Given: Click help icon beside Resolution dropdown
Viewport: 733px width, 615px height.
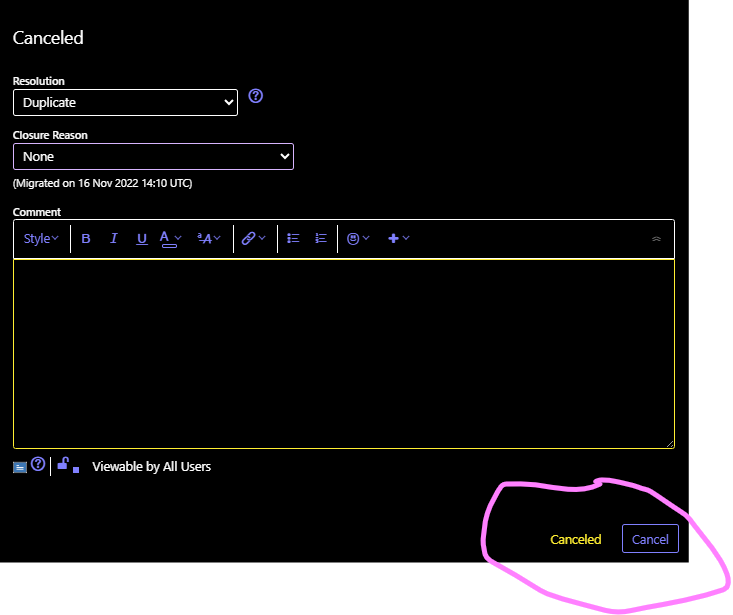Looking at the screenshot, I should [x=256, y=97].
